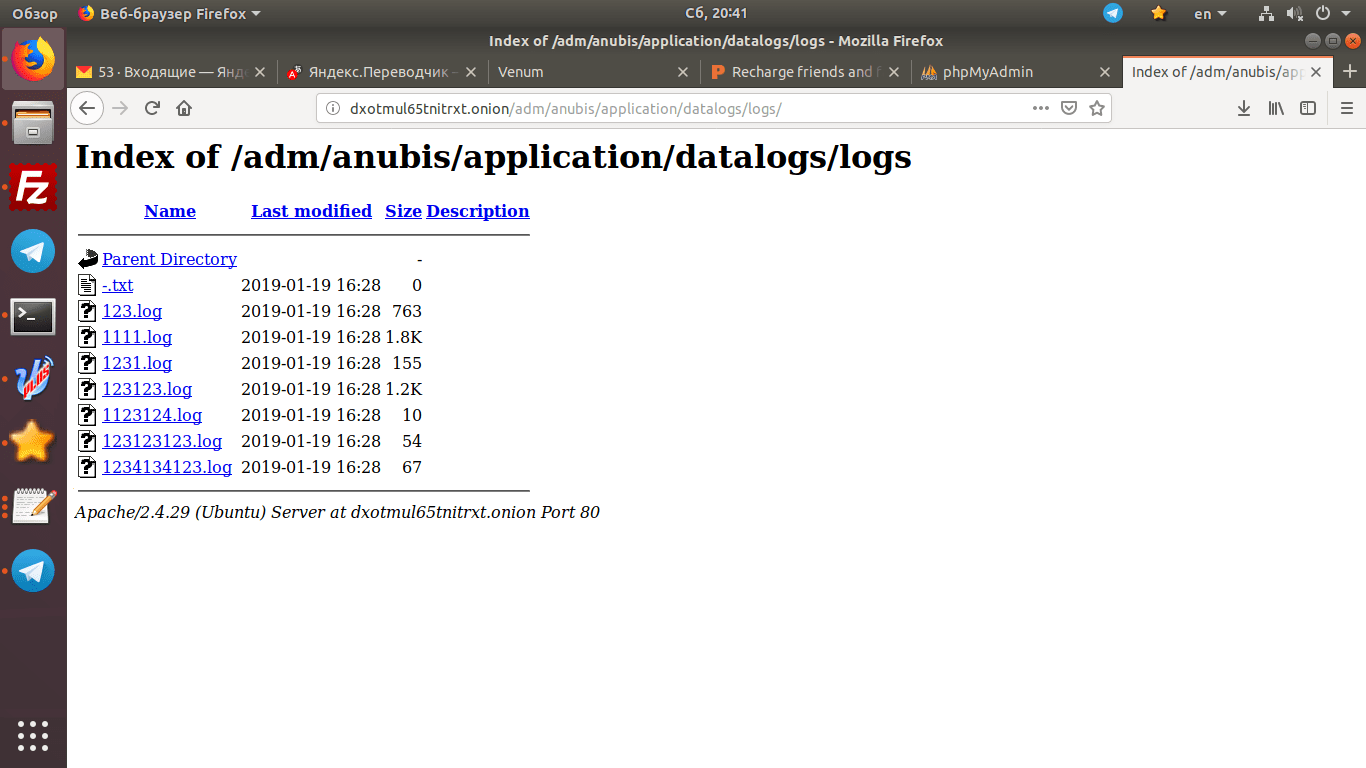Screen dimensions: 1366x768
Task: Open the blue VLIS-style dock application
Action: [x=33, y=380]
